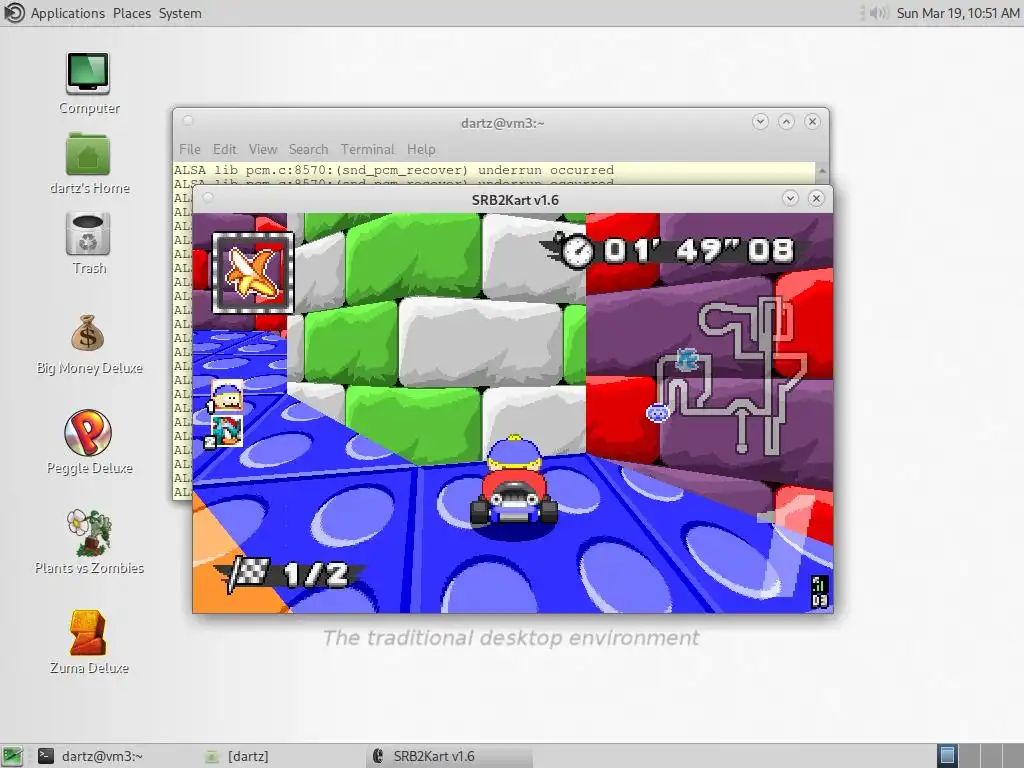
Task: Click the show desktop button in the taskbar
Action: click(x=12, y=756)
